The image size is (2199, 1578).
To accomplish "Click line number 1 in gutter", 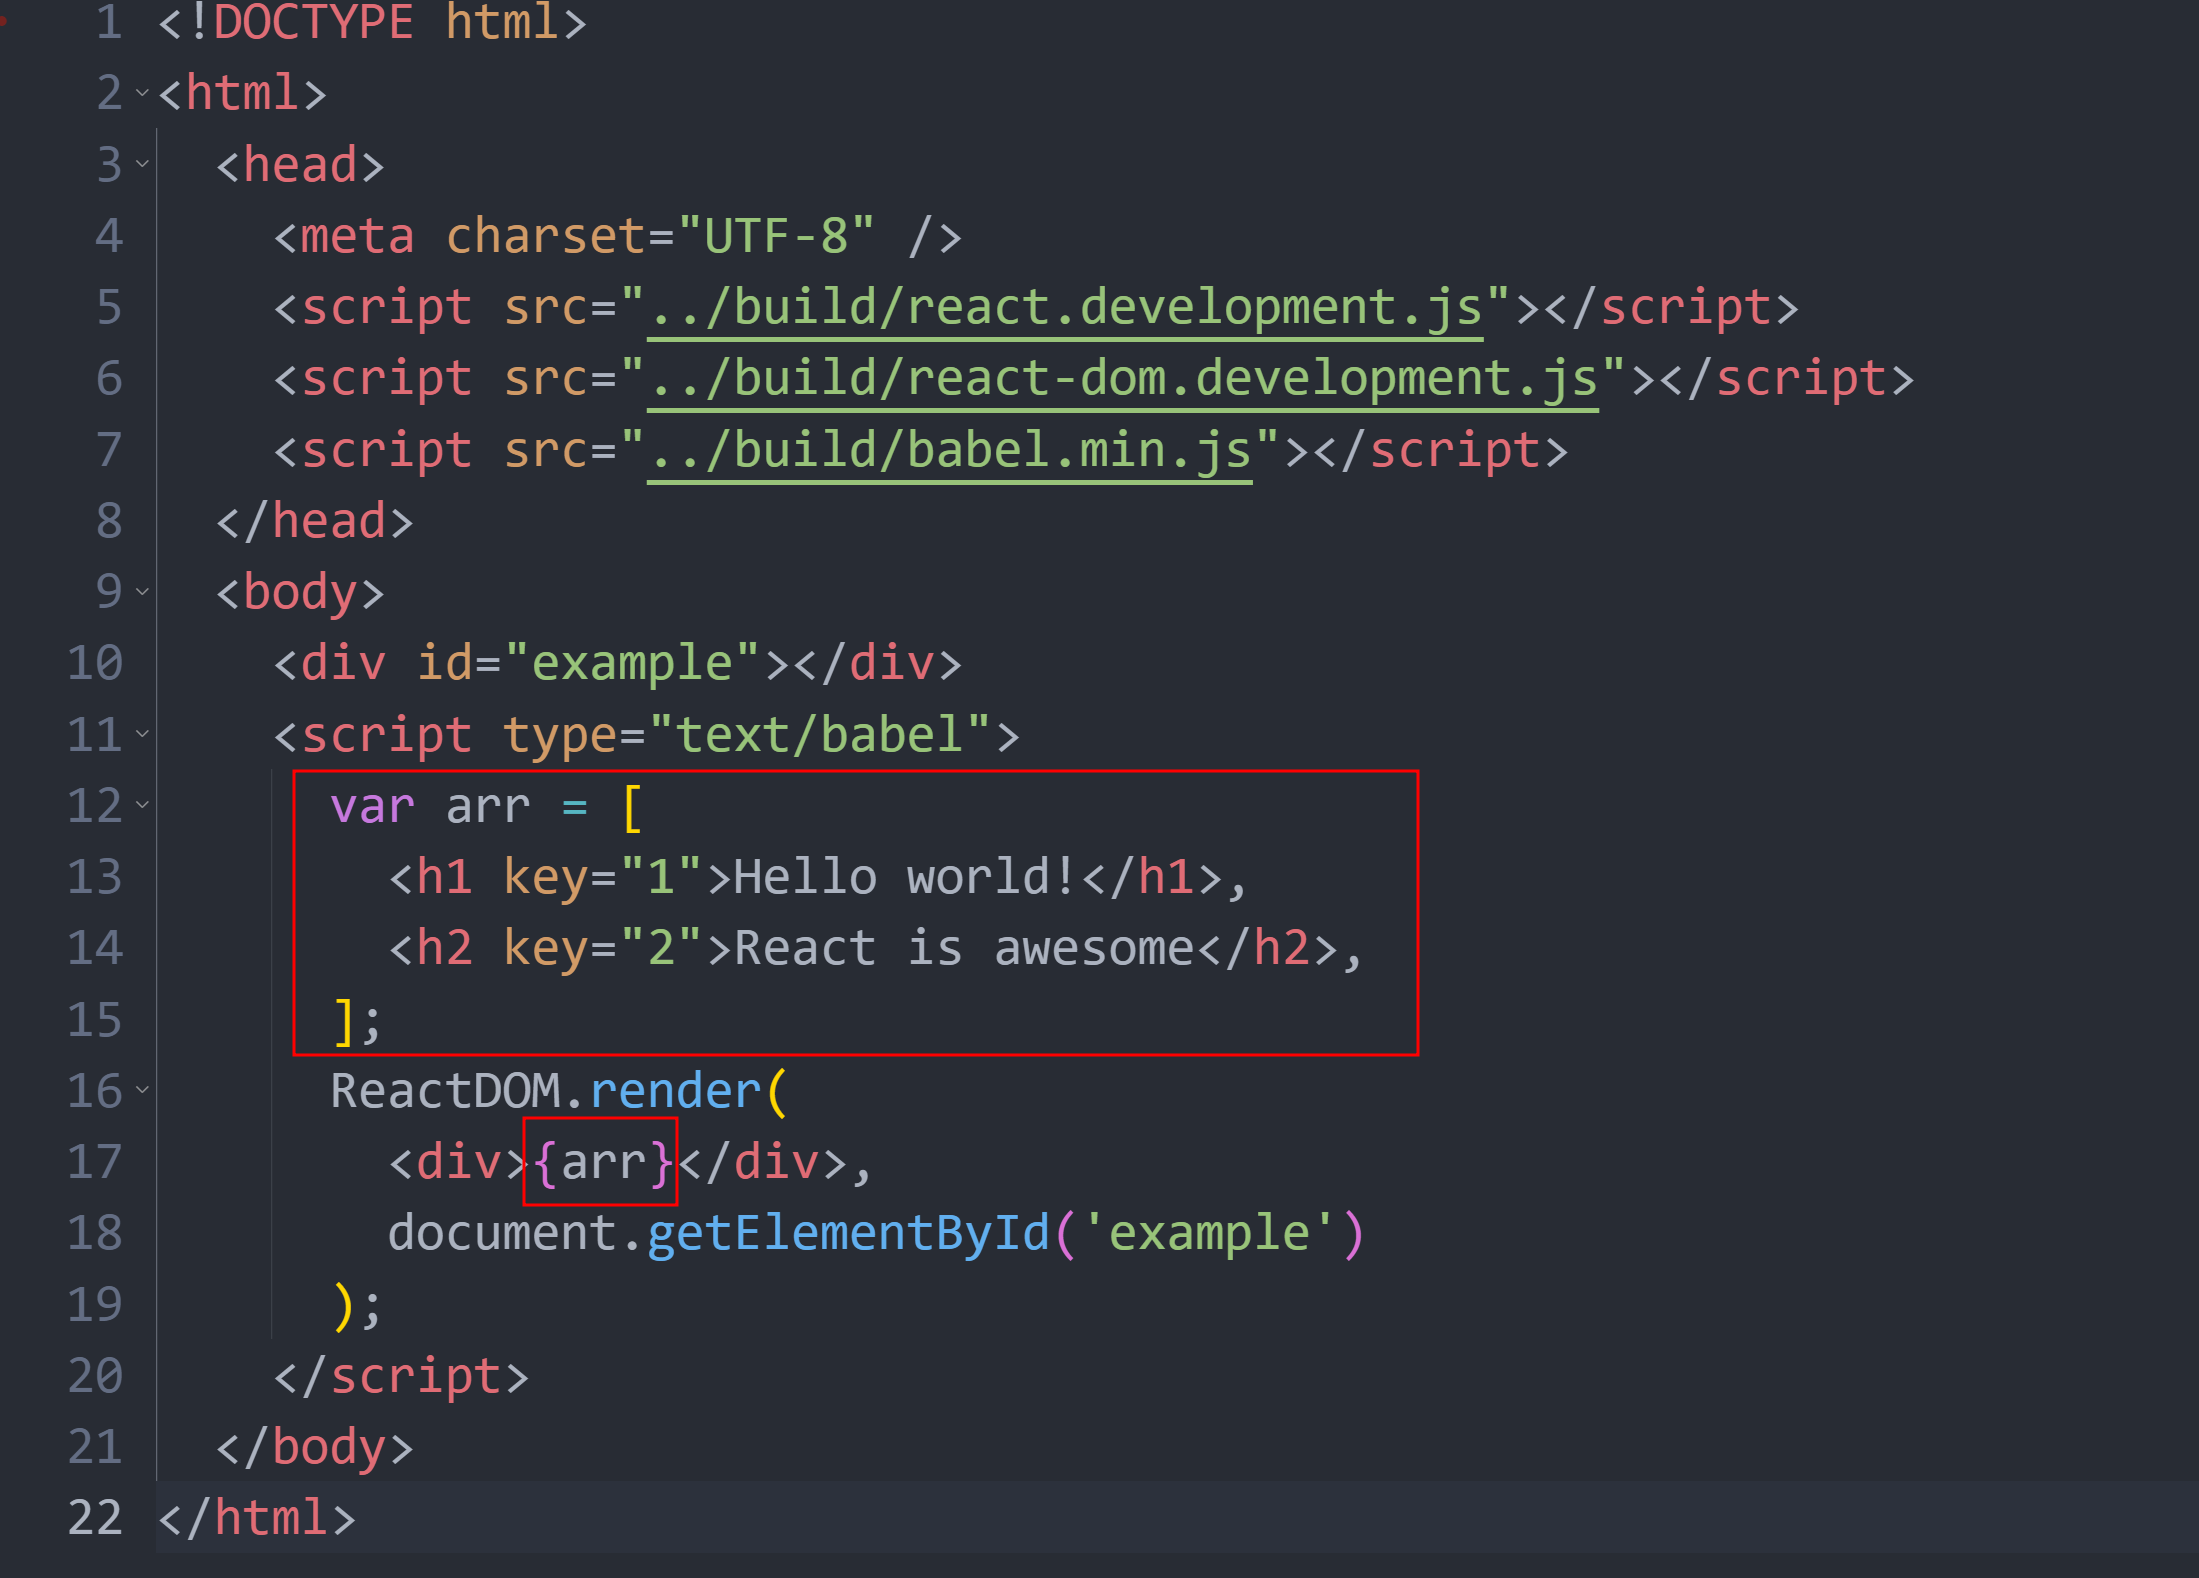I will click(108, 22).
